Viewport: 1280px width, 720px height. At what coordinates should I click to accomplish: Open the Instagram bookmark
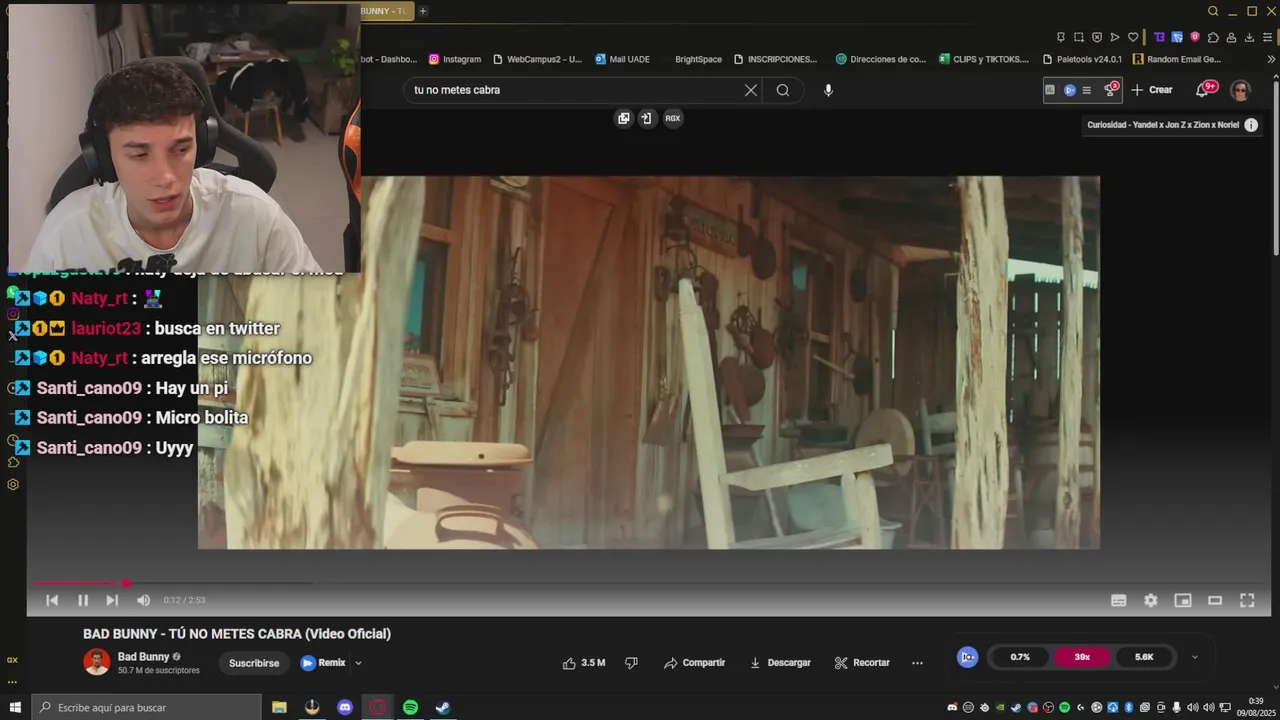(455, 59)
